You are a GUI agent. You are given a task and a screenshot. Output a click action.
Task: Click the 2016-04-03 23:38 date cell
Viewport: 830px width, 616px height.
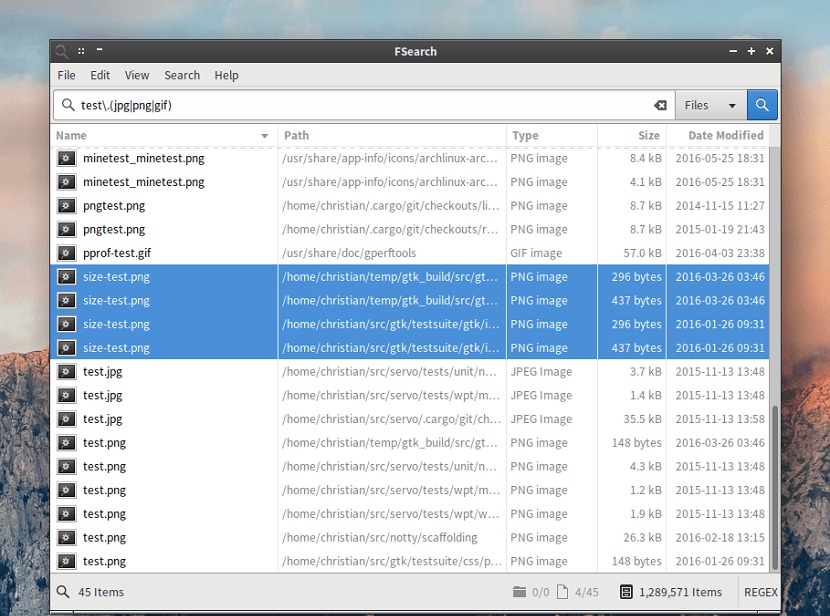point(720,253)
